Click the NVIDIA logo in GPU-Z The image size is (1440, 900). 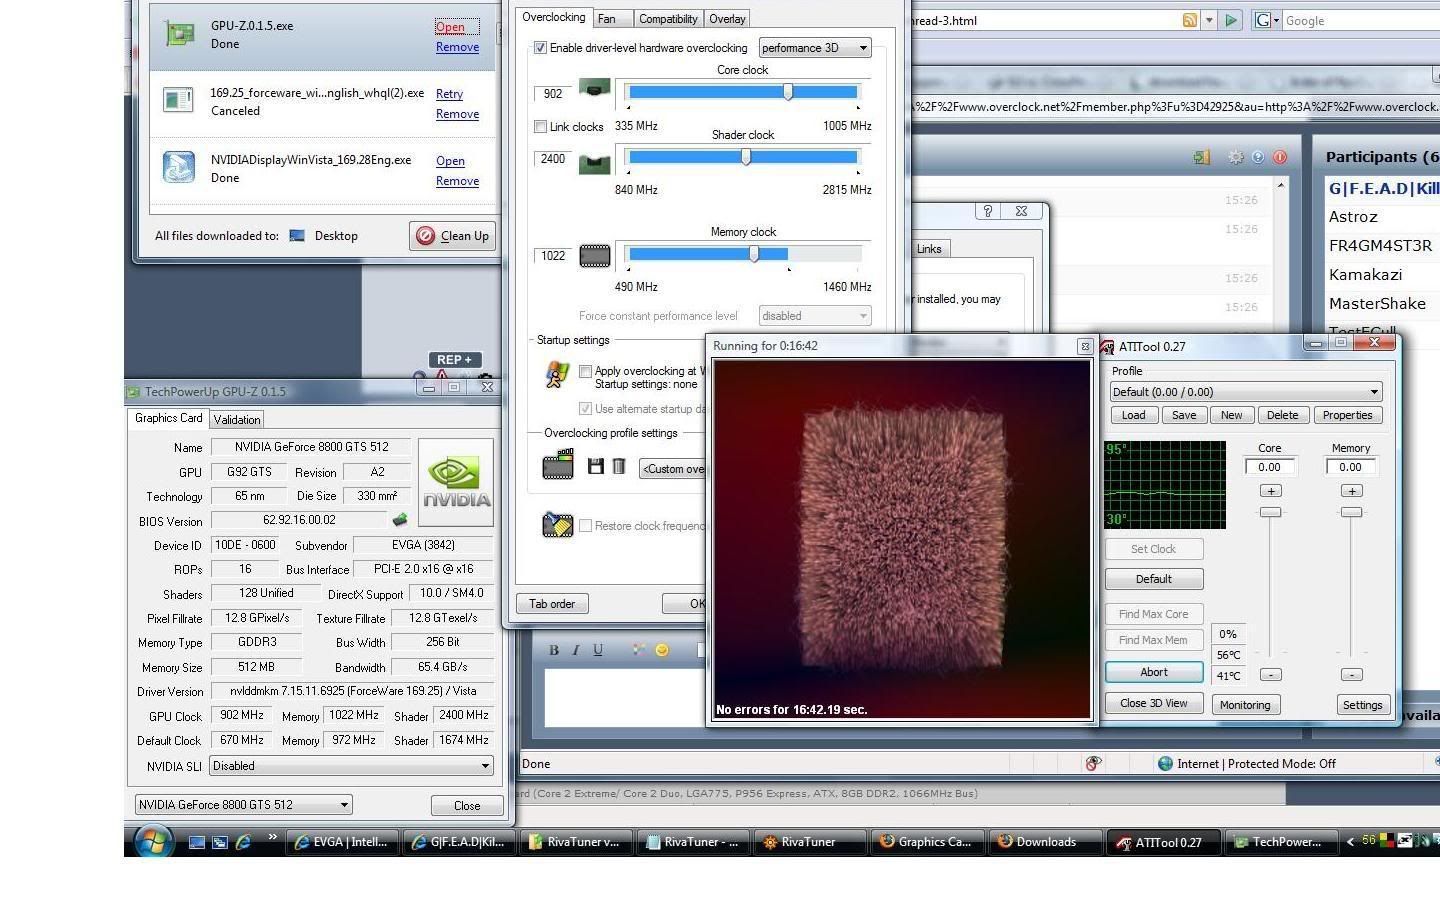[456, 482]
